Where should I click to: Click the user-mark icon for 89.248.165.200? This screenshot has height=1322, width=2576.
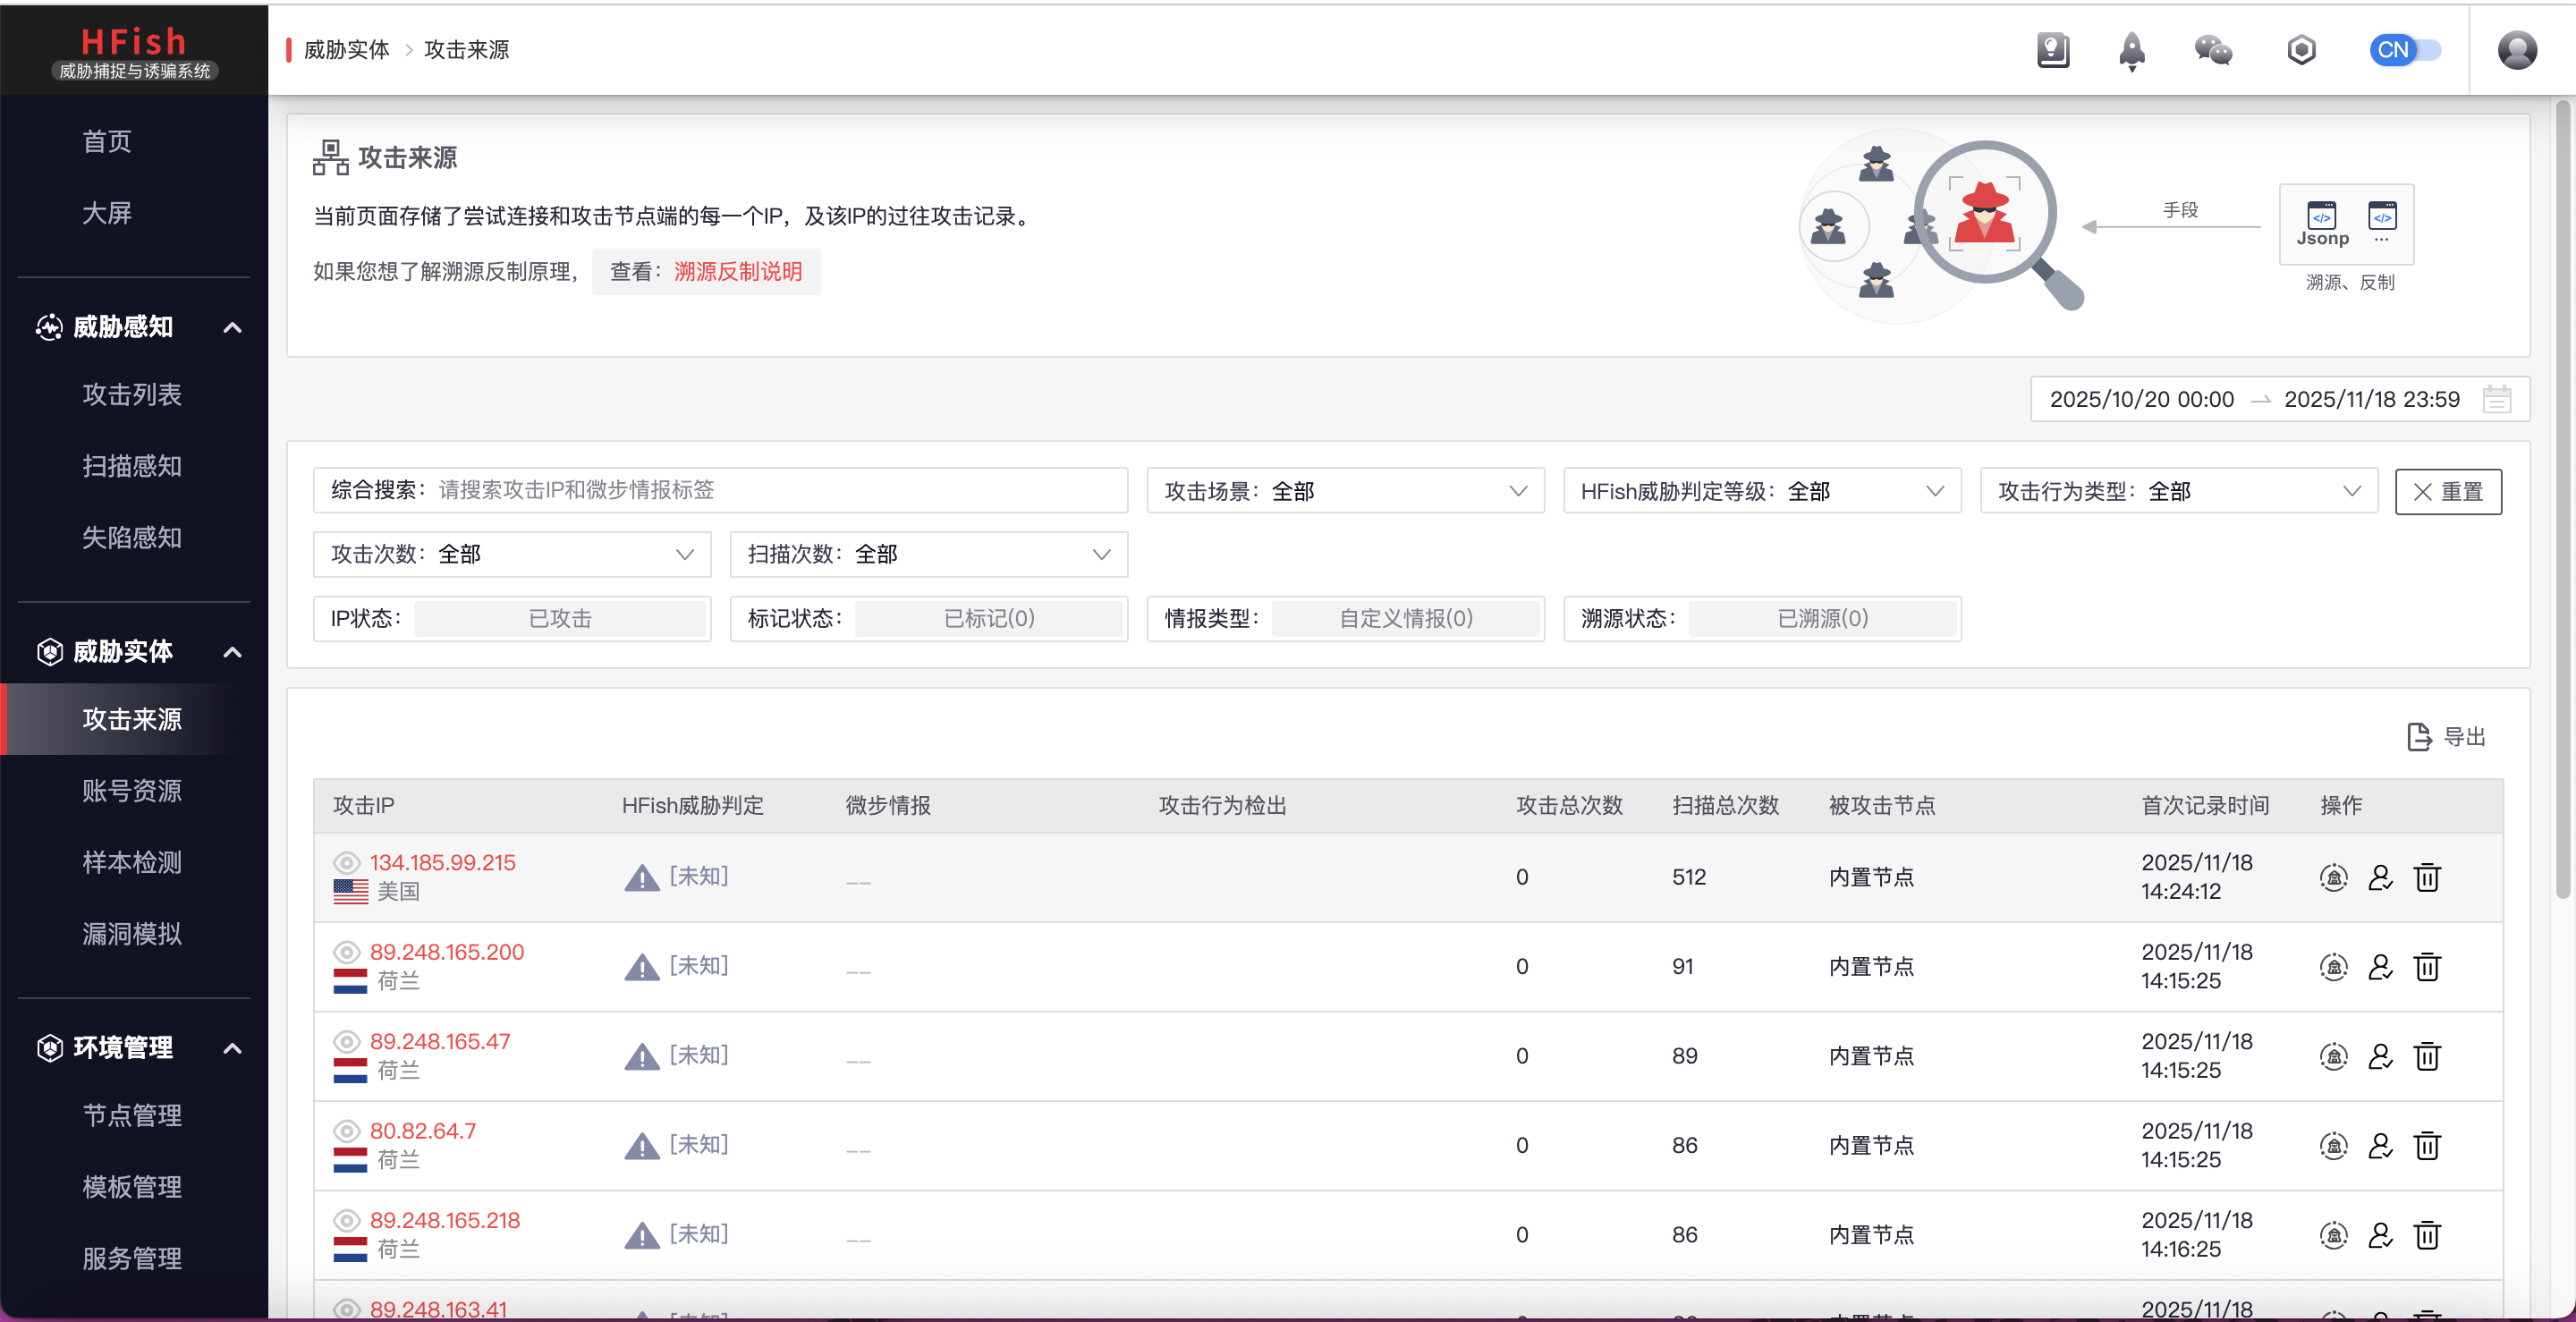pos(2380,967)
